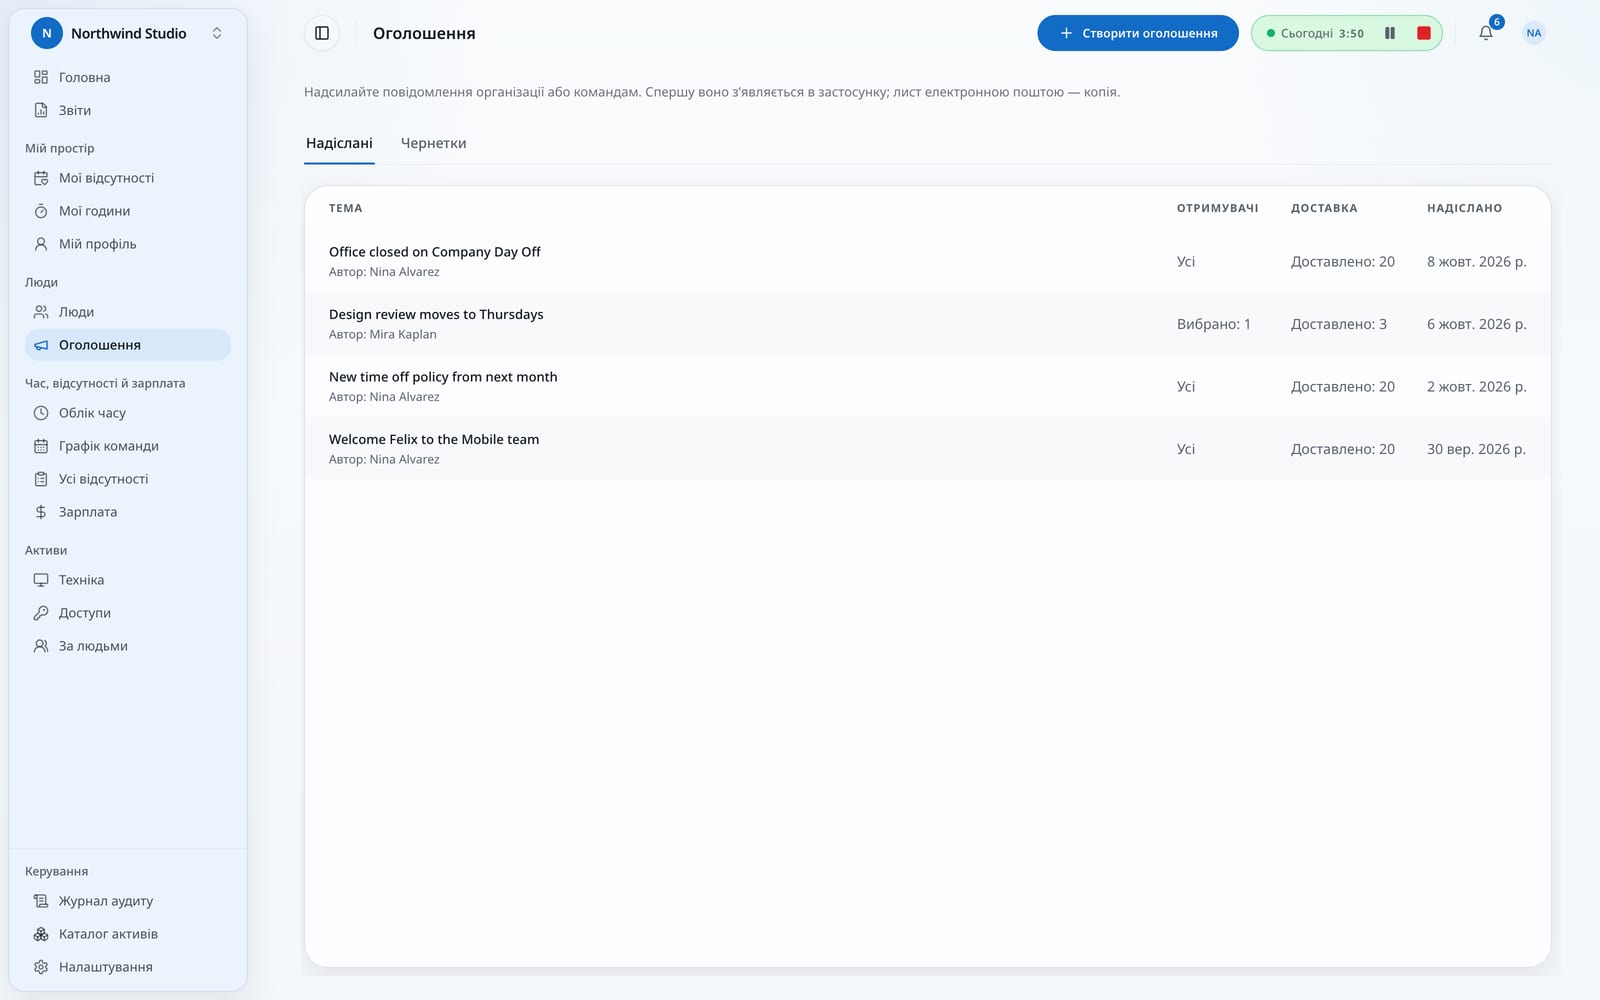Open notifications bell
Screen dimensions: 1600x1000
pos(1486,33)
